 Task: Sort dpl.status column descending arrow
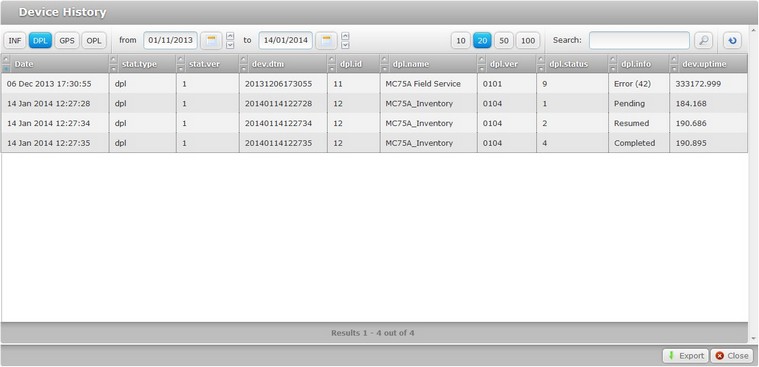tap(541, 68)
